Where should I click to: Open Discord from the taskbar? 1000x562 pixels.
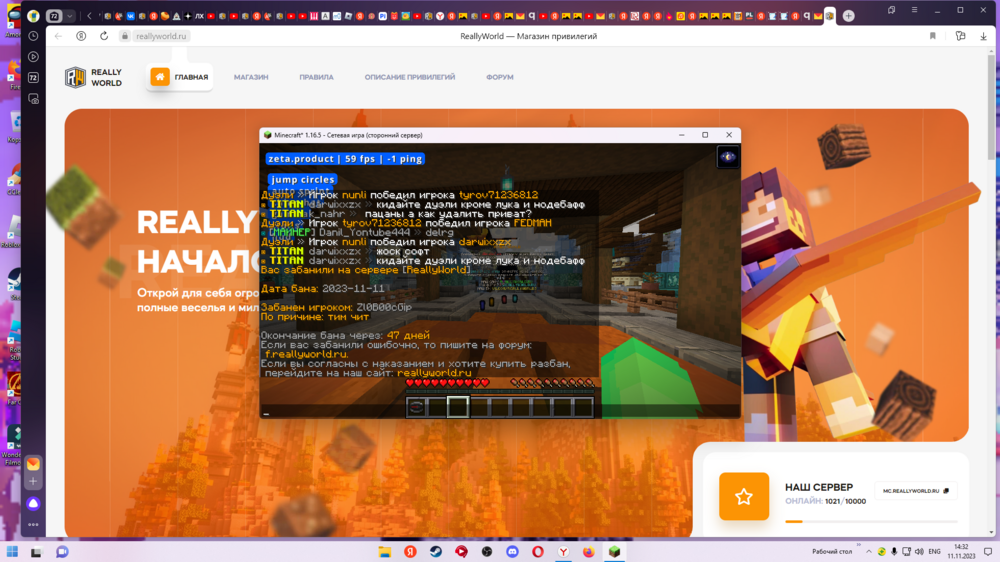(x=512, y=552)
